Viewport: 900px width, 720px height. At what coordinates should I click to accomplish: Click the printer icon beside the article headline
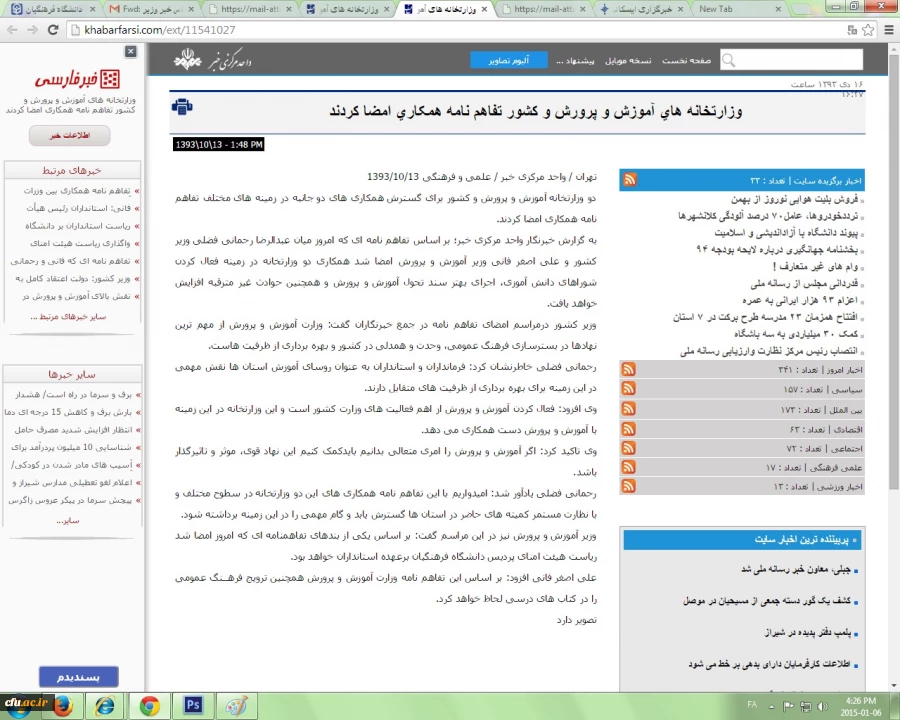(x=181, y=107)
